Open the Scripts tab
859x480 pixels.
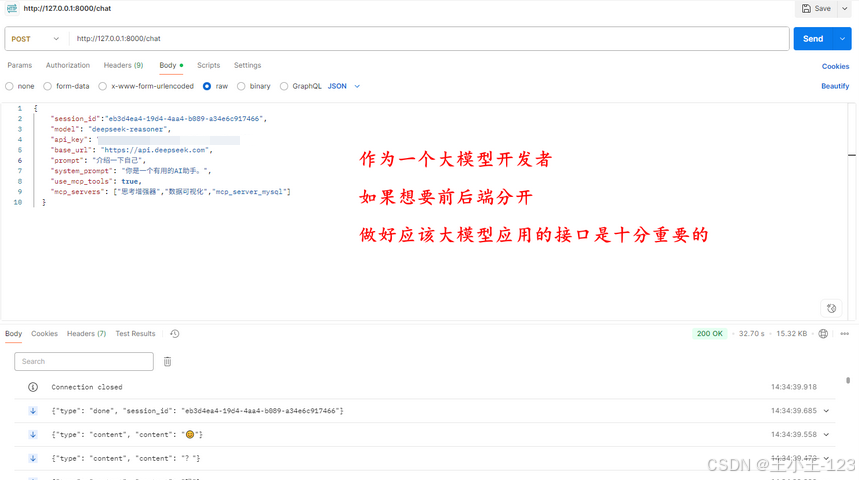coord(209,65)
